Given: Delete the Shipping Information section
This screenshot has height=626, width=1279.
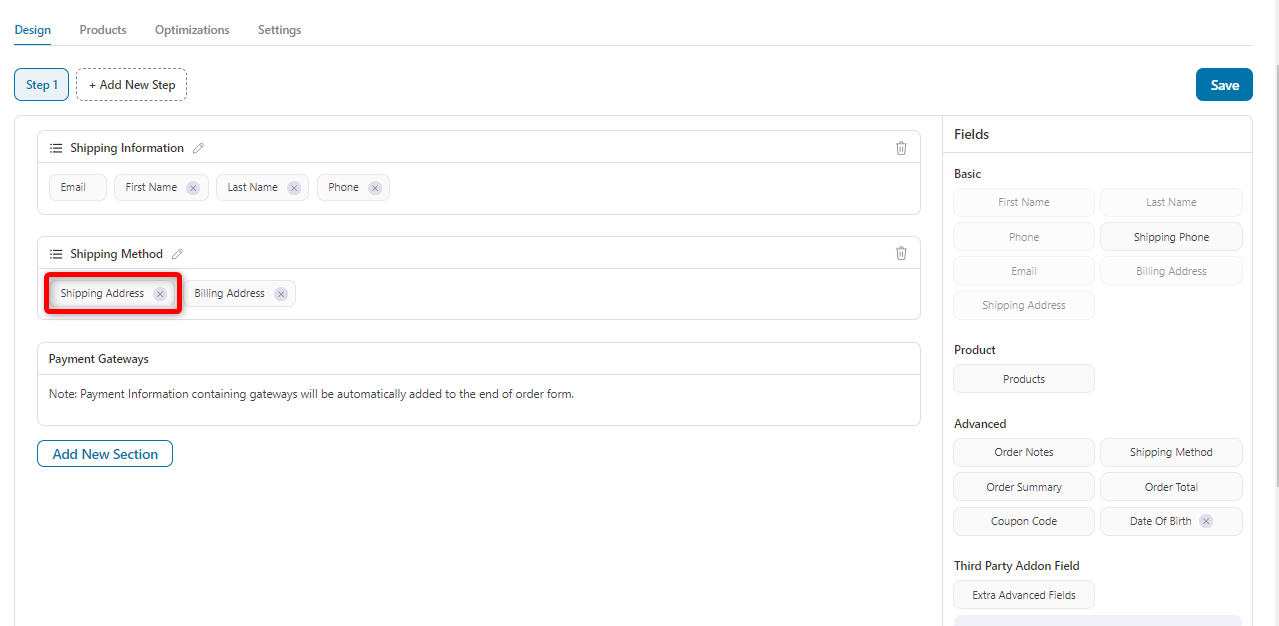Looking at the screenshot, I should 901,148.
